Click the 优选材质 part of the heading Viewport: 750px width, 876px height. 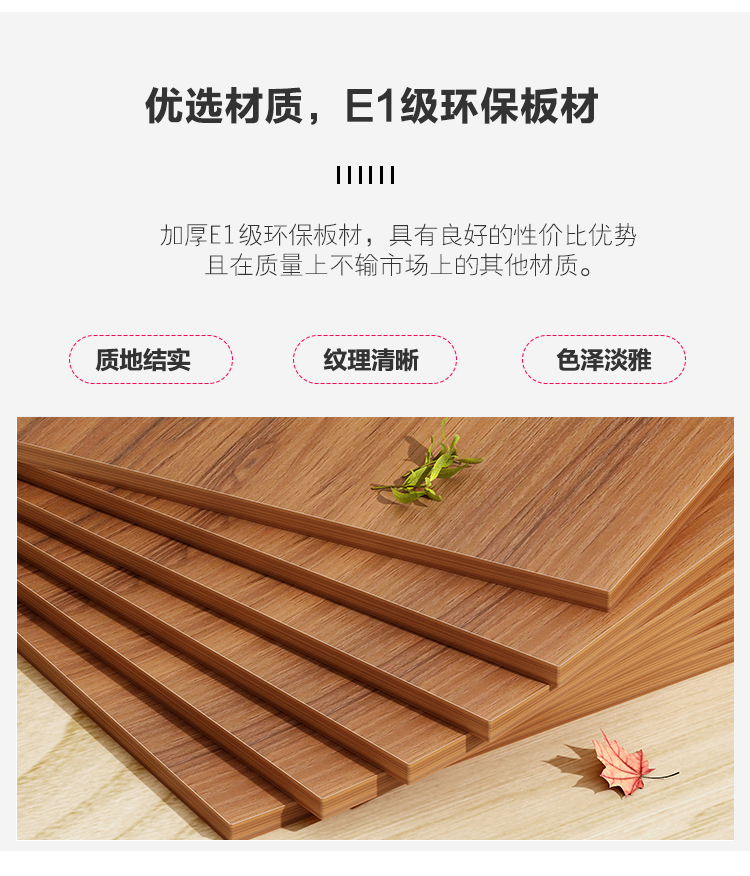click(224, 106)
